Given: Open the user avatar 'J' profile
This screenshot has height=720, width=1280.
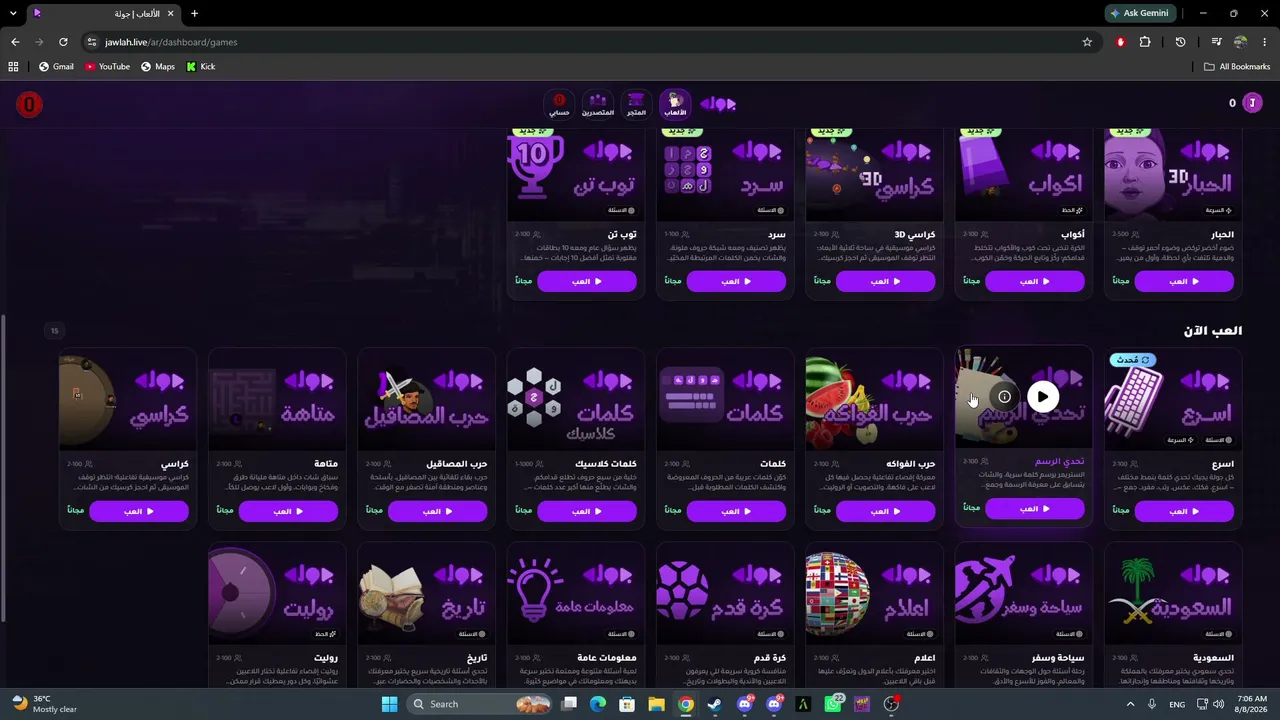Looking at the screenshot, I should 1251,103.
